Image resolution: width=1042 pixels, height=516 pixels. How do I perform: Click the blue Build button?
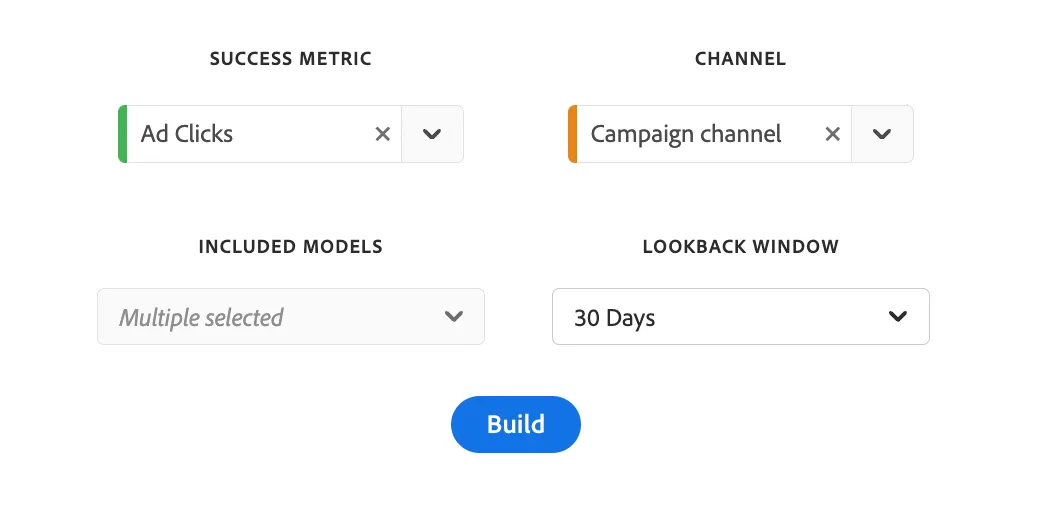[516, 424]
